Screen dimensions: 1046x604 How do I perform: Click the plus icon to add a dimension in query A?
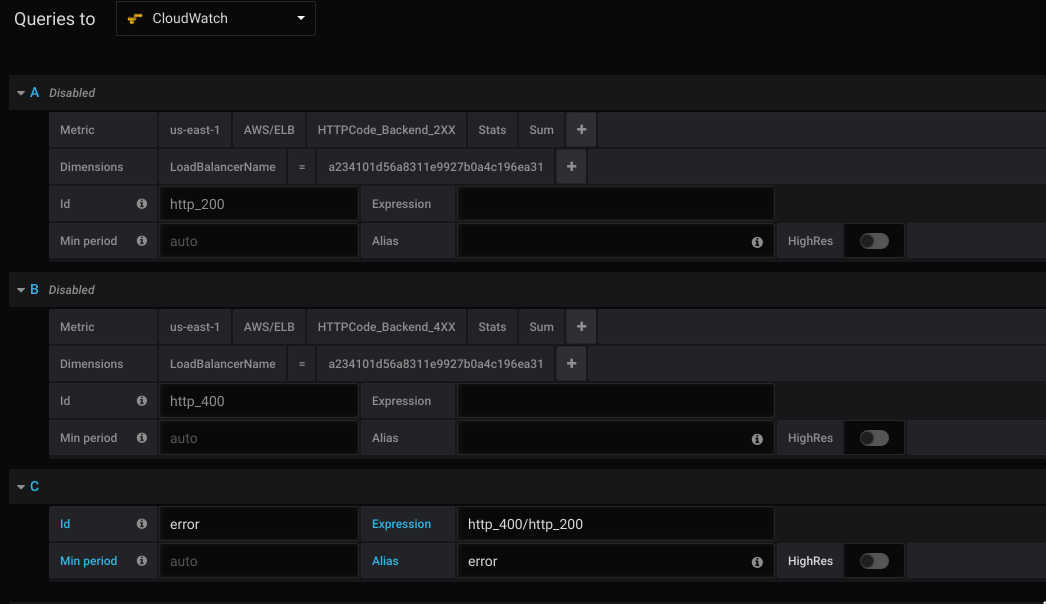click(x=571, y=166)
